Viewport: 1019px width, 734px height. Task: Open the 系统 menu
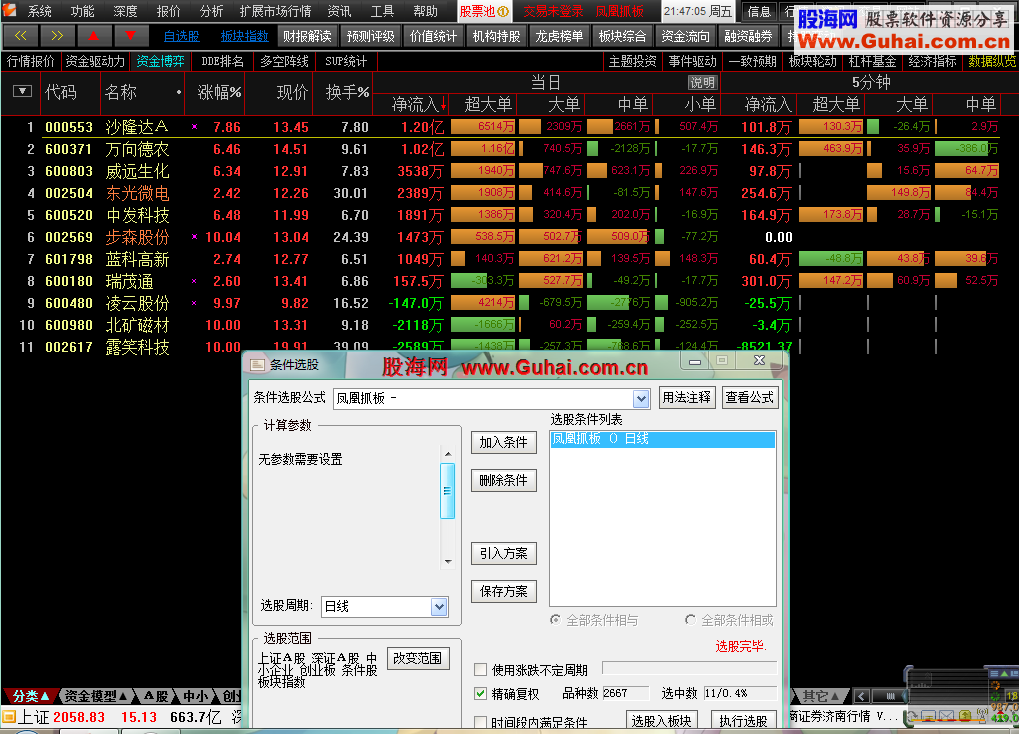[39, 11]
